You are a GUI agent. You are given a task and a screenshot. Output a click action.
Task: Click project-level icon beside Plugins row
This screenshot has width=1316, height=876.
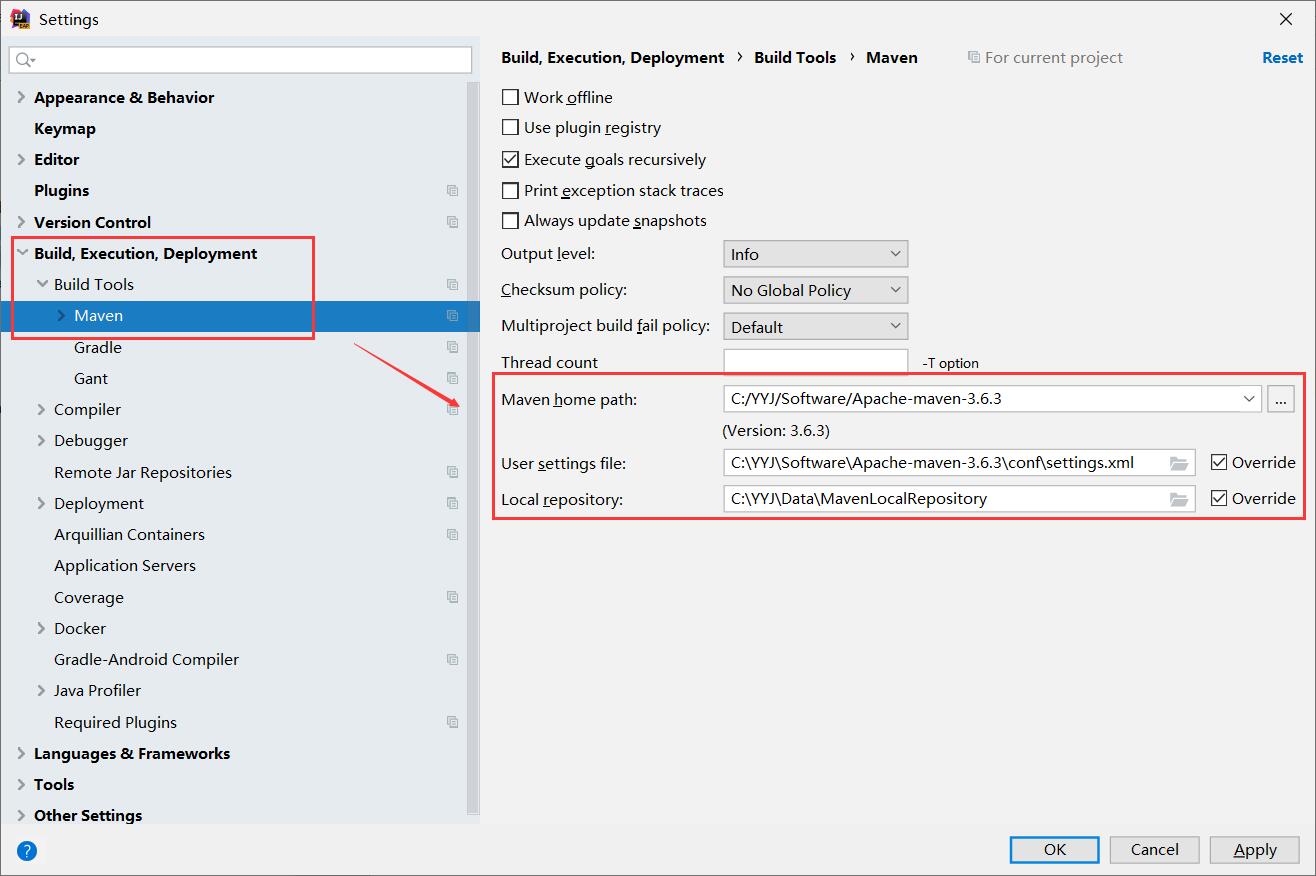tap(452, 191)
